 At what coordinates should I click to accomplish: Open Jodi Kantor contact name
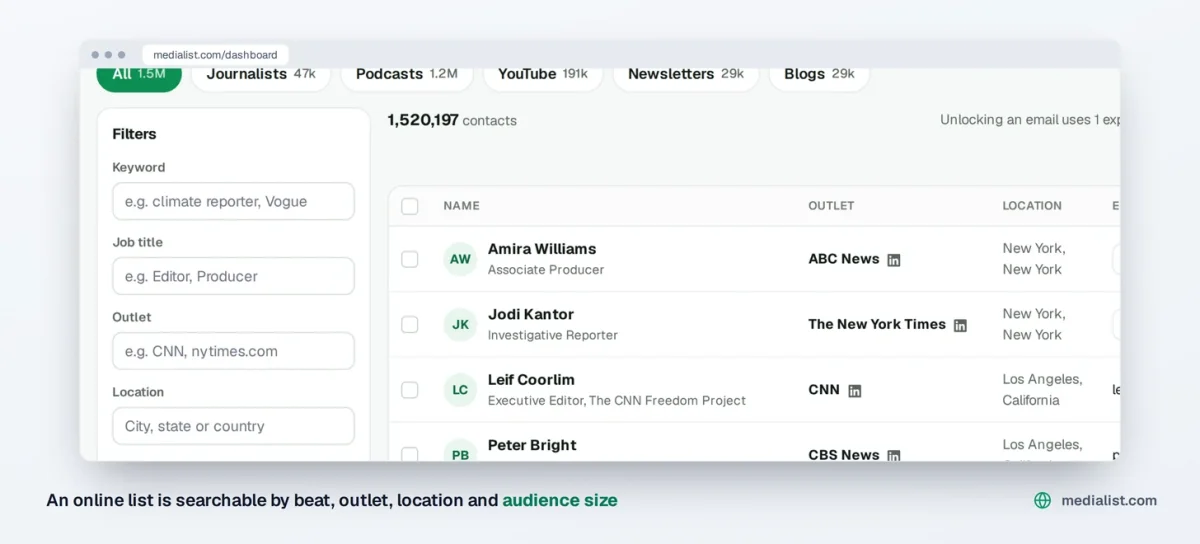click(531, 314)
